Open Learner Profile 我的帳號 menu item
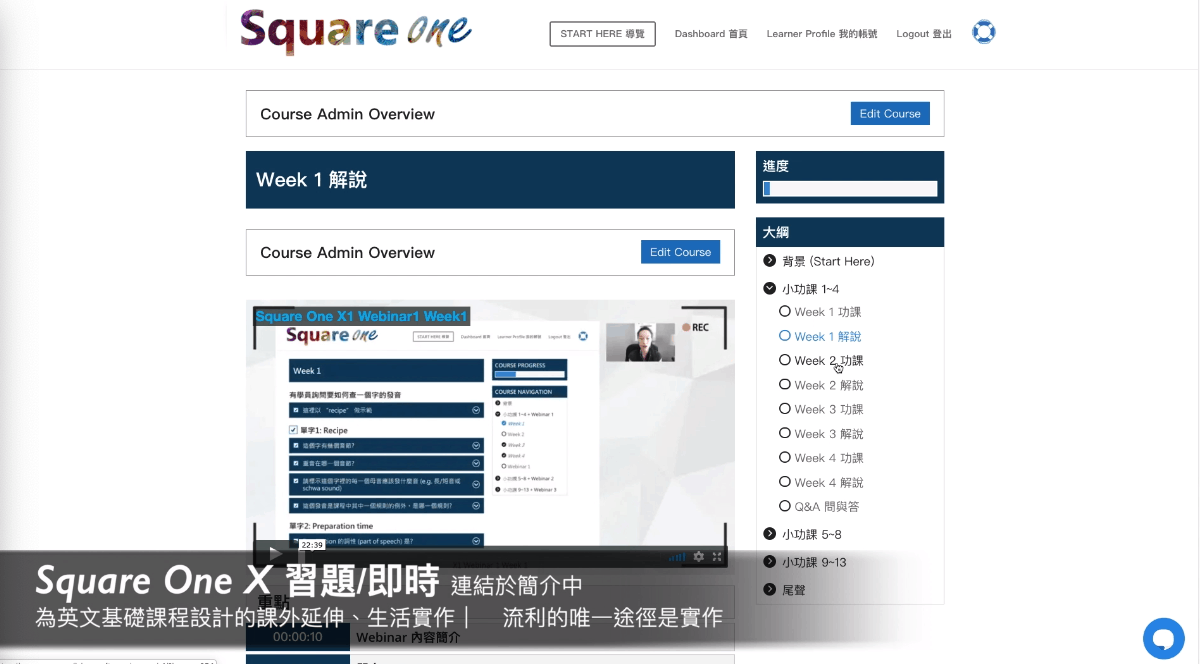 point(821,34)
